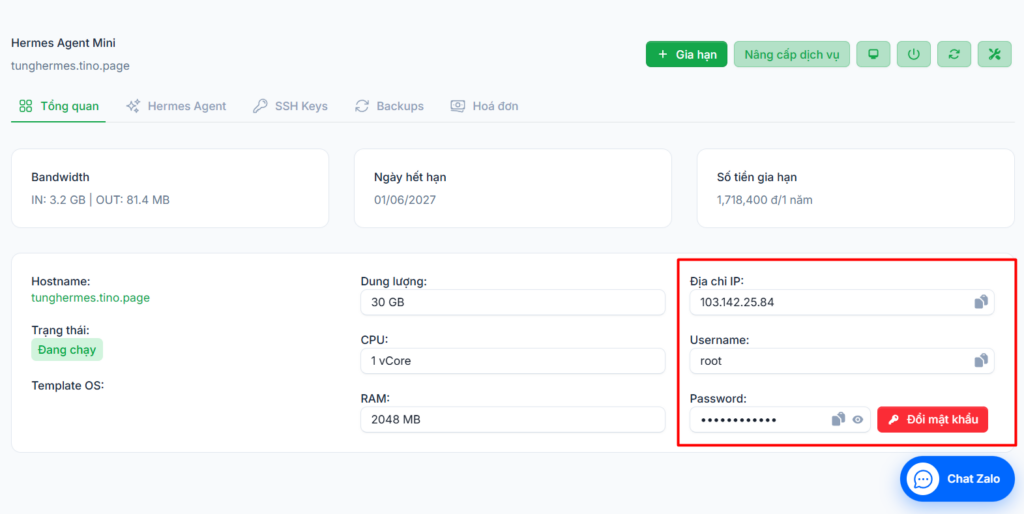Click the expiry date 01/06/2027
The image size is (1024, 514).
click(405, 200)
